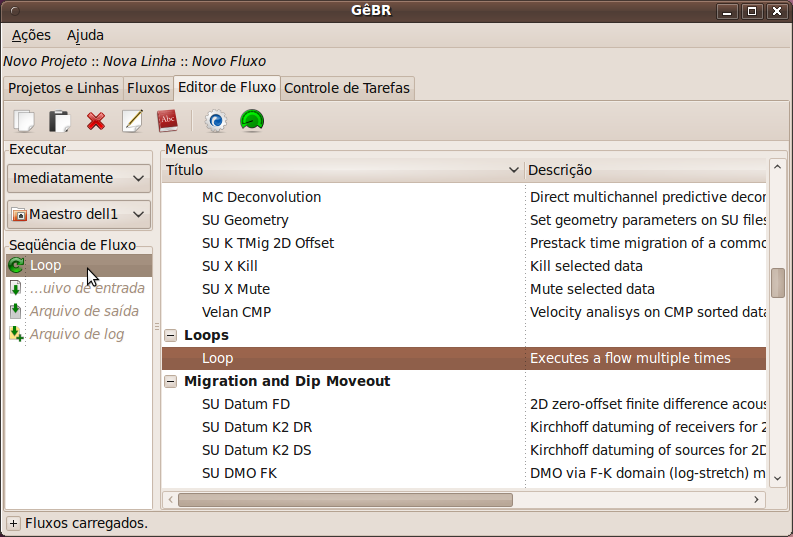The height and width of the screenshot is (537, 793).
Task: Maximize the GêBR window
Action: click(x=752, y=11)
